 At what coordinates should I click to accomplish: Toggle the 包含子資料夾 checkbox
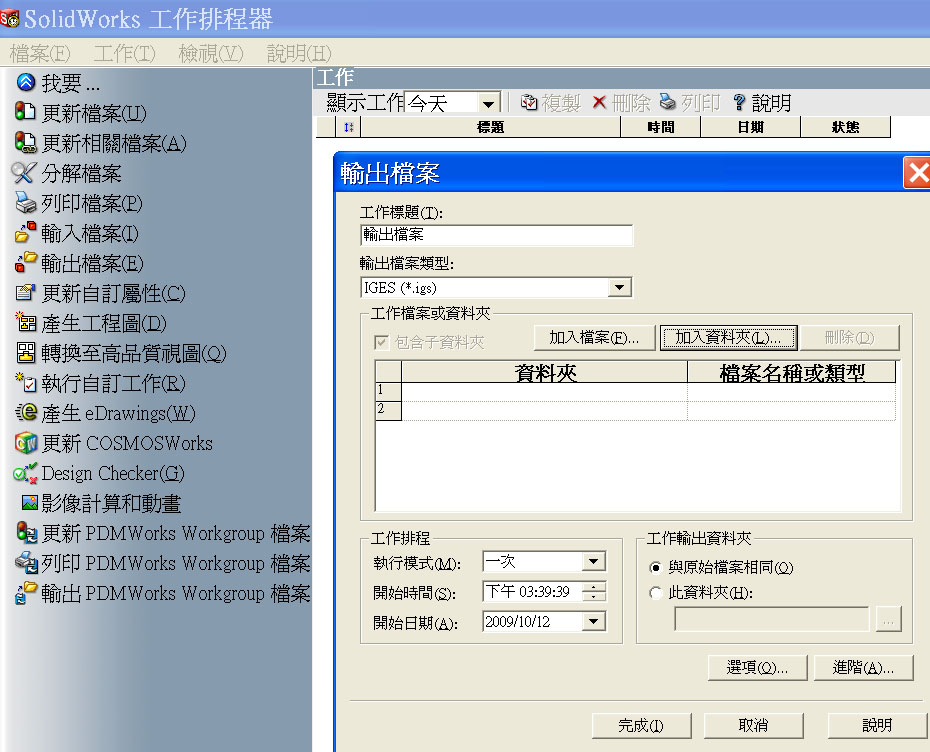coord(381,342)
